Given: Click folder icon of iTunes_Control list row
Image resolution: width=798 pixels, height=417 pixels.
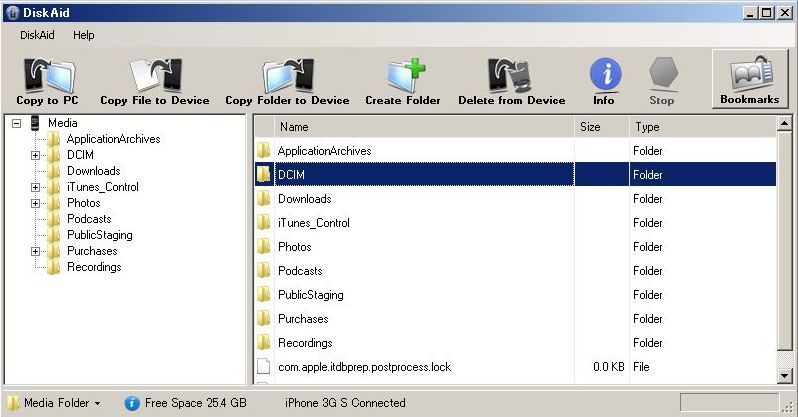Looking at the screenshot, I should tap(263, 223).
